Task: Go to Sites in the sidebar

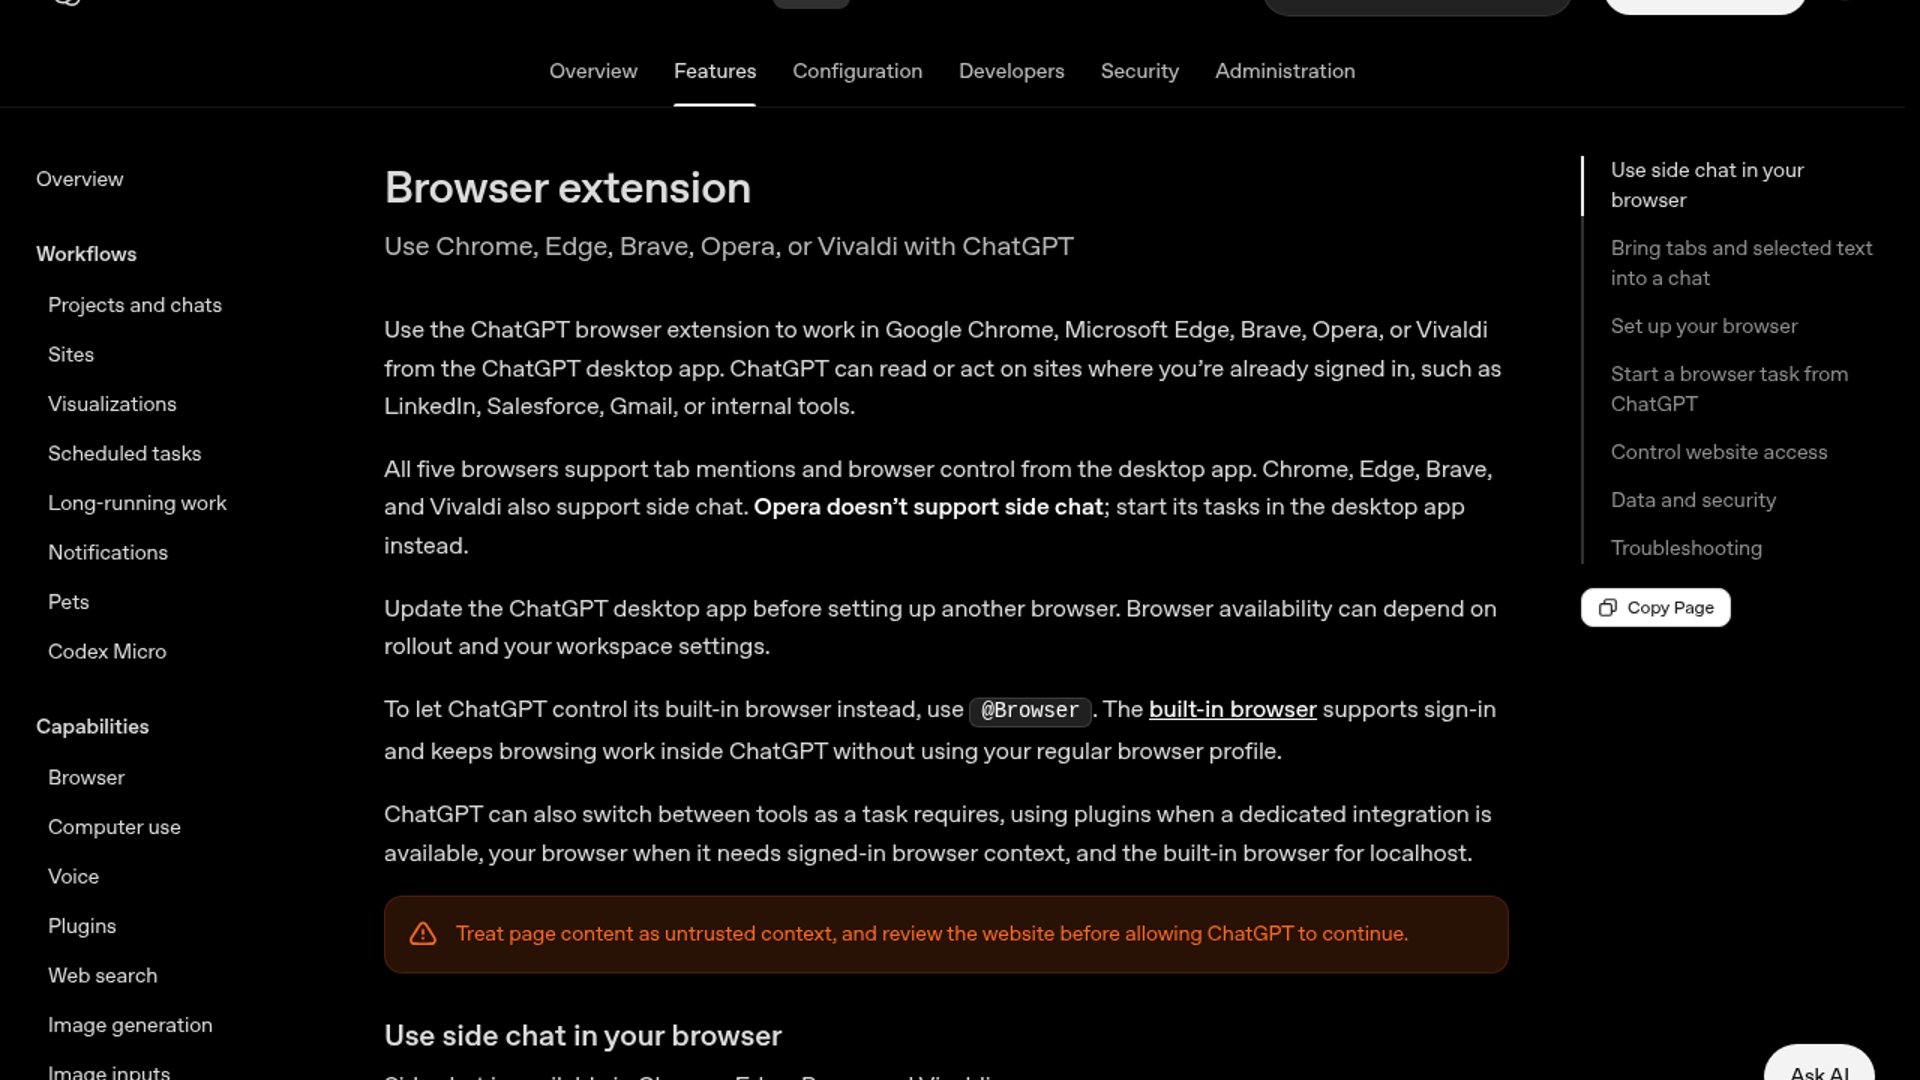Action: [71, 355]
